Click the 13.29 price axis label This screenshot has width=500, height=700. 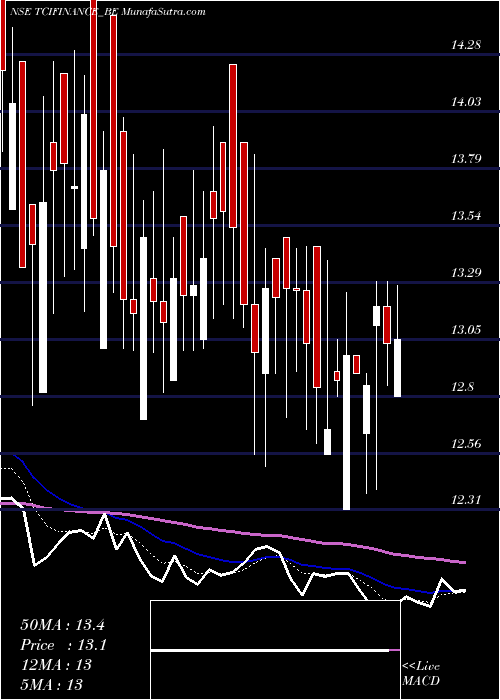[467, 273]
